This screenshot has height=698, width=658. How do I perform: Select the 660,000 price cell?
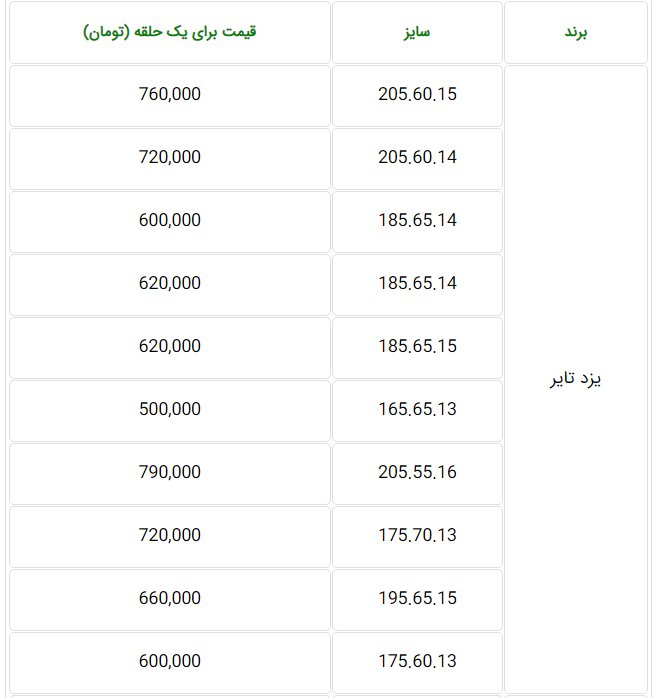pyautogui.click(x=170, y=598)
